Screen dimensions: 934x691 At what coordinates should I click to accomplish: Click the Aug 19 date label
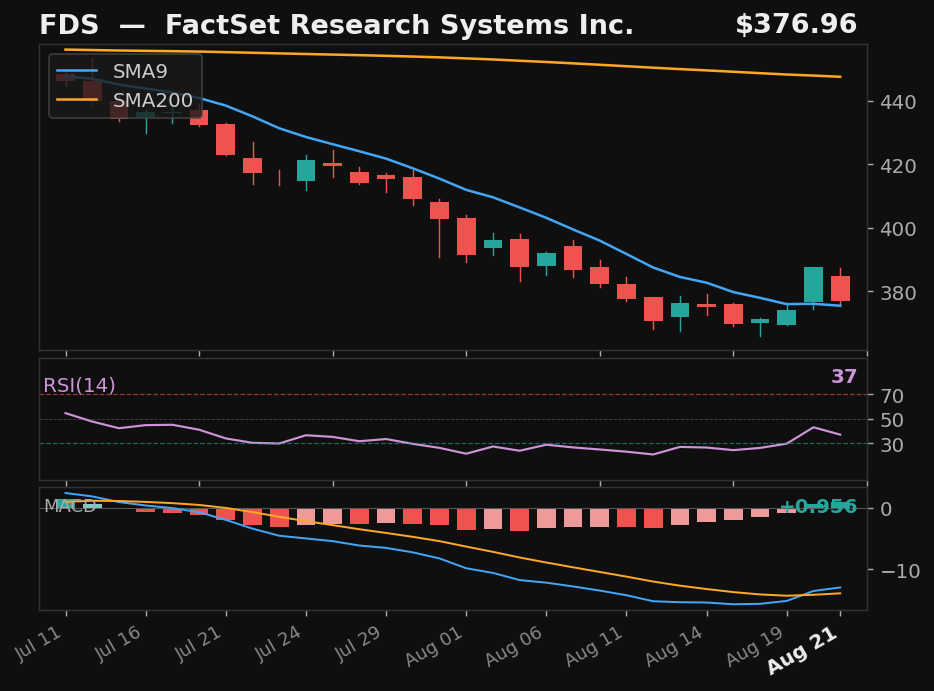pos(755,646)
